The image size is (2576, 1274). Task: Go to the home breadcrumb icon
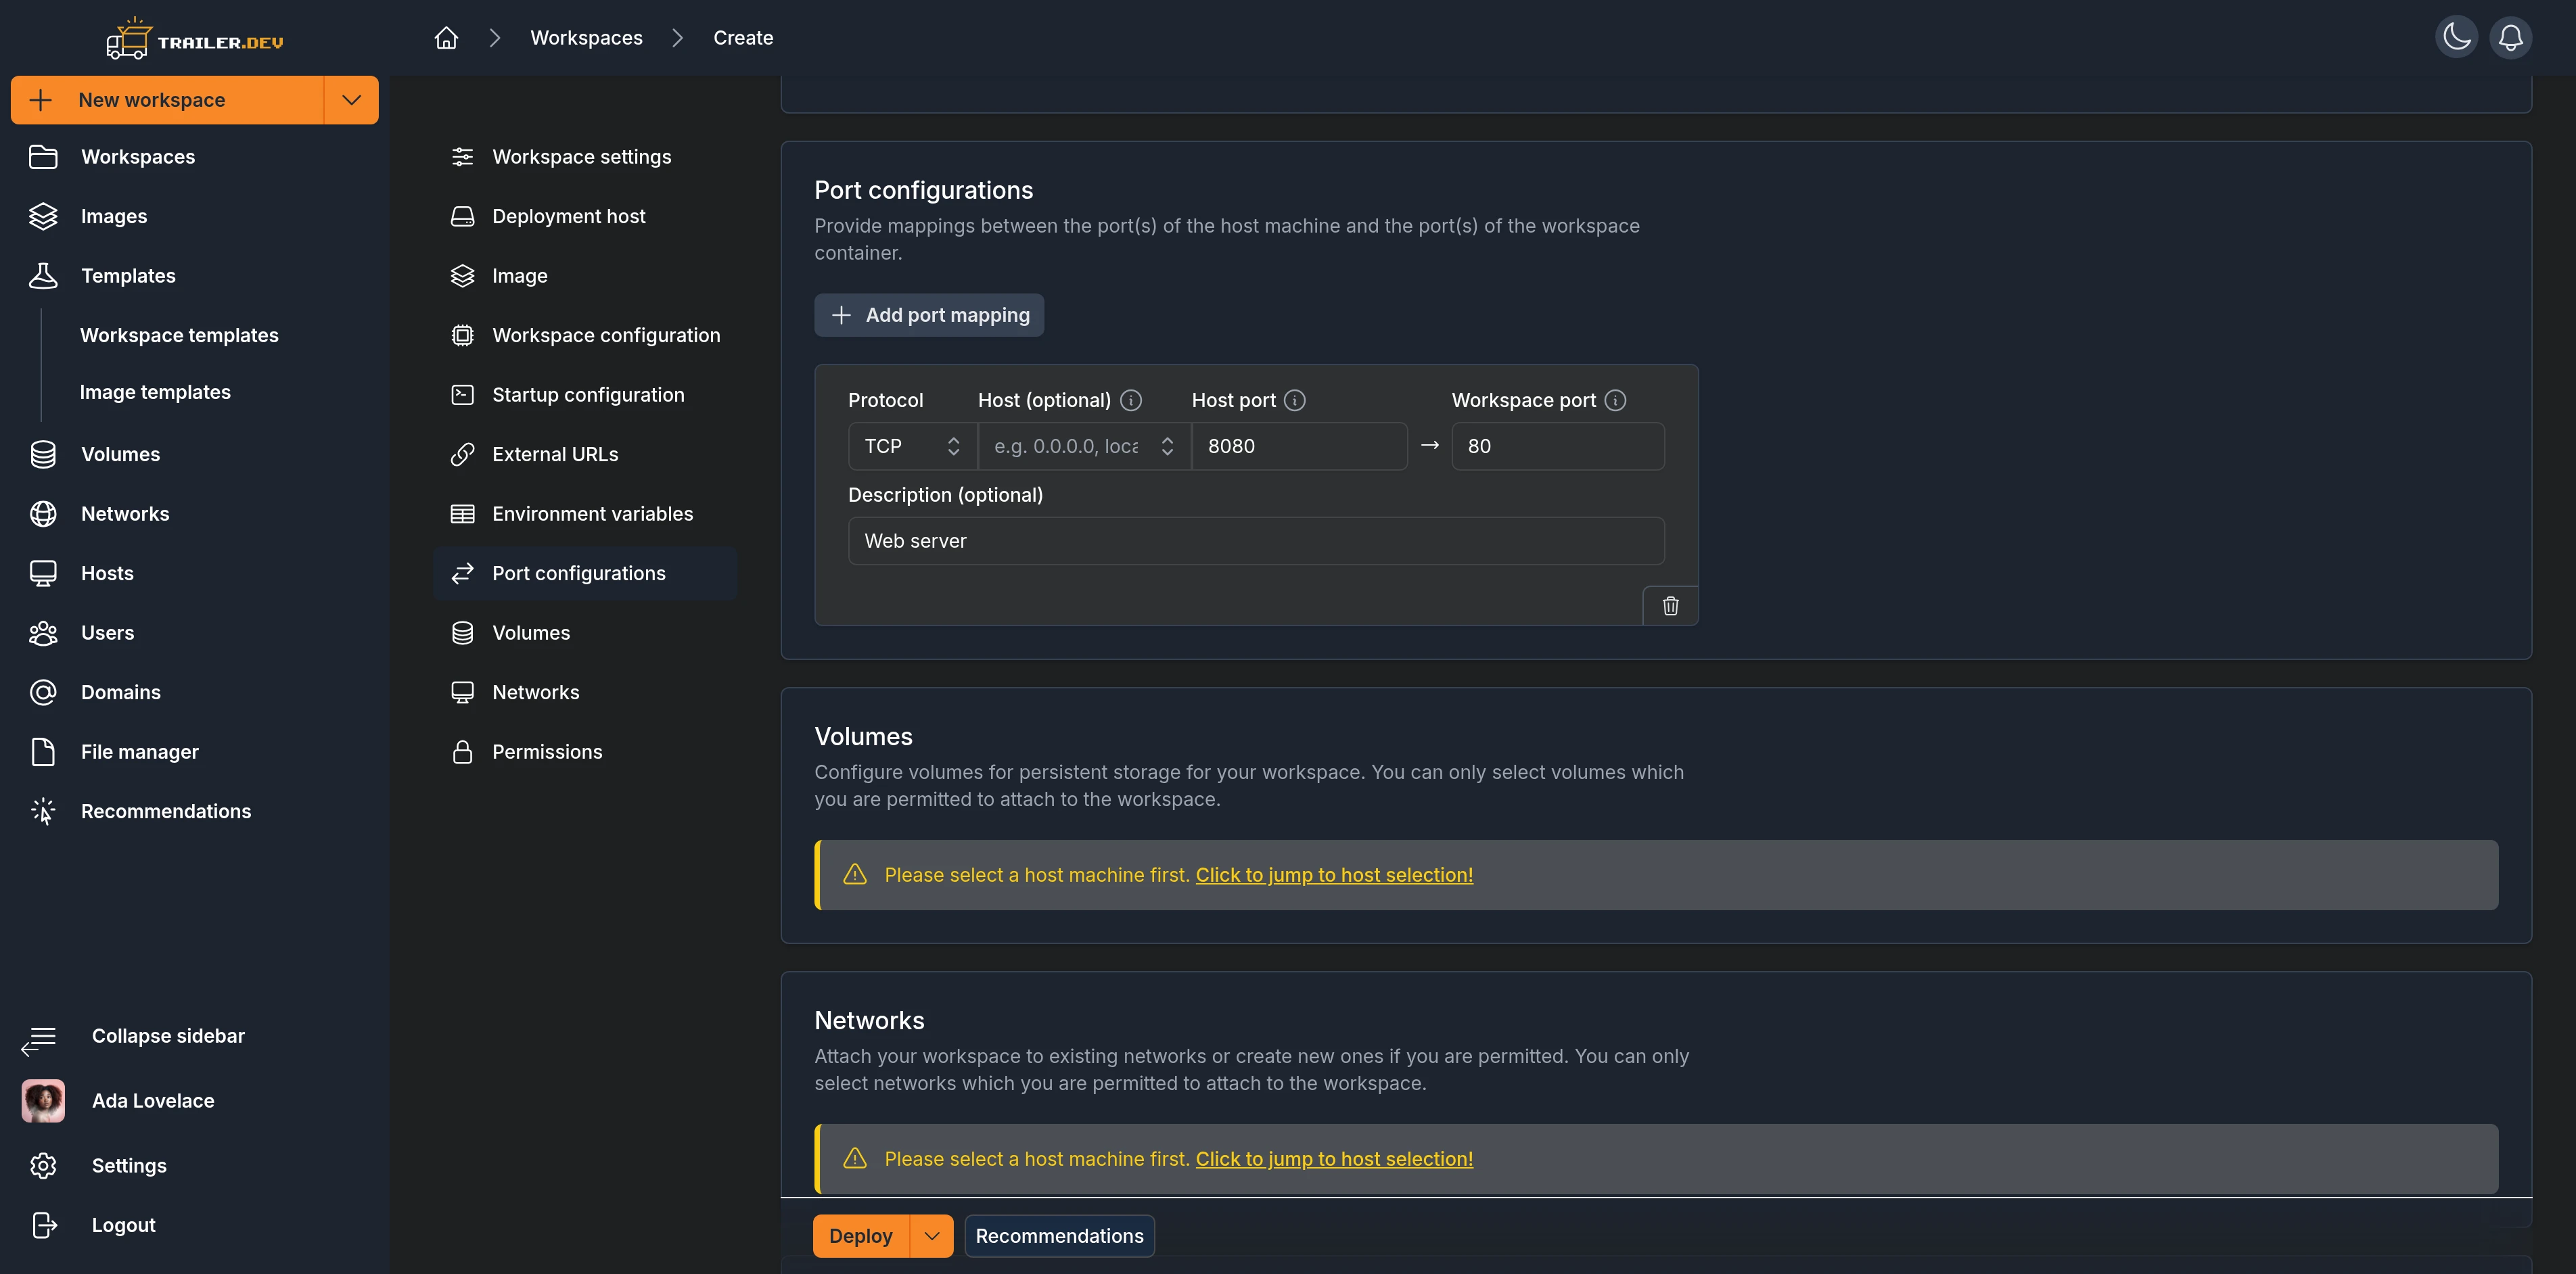446,38
